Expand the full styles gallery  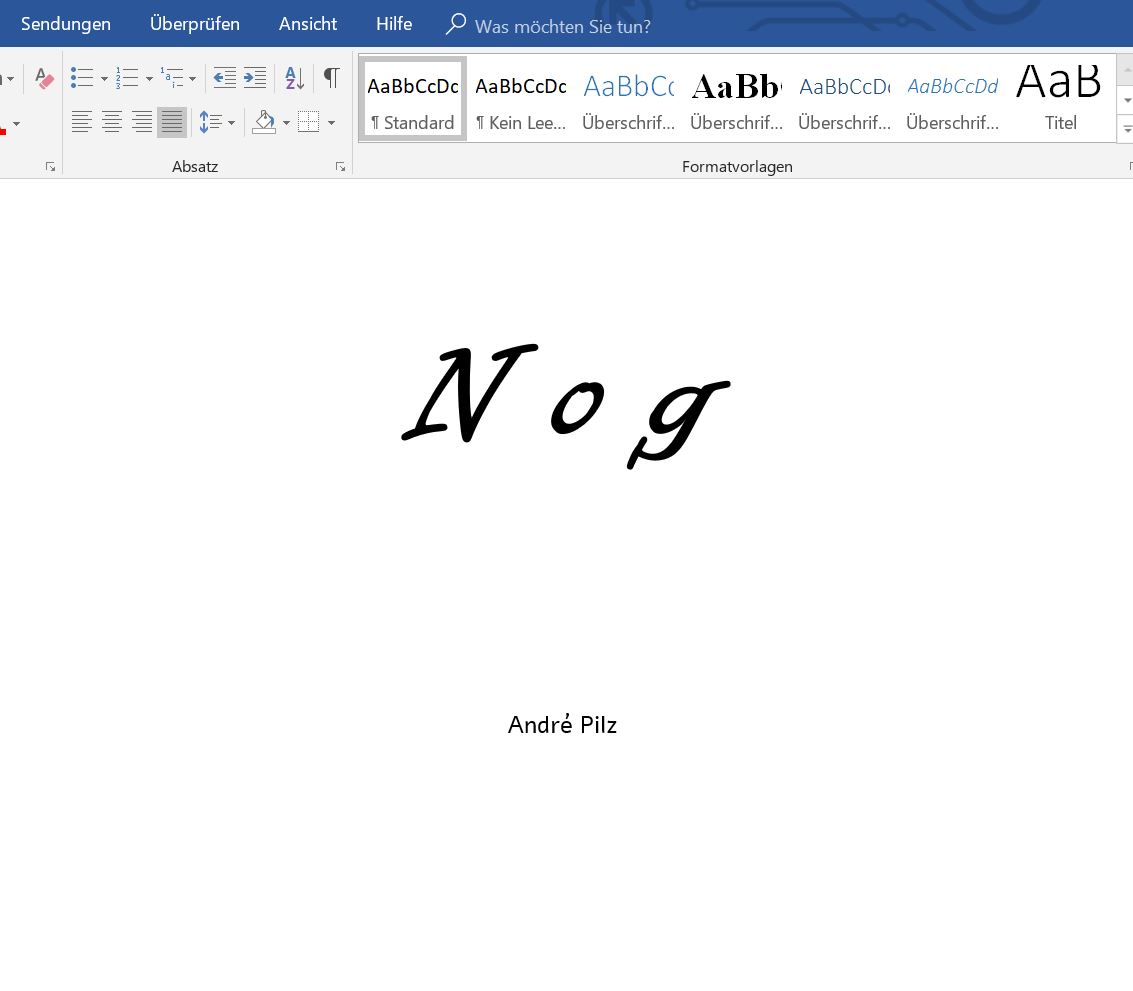tap(1126, 129)
